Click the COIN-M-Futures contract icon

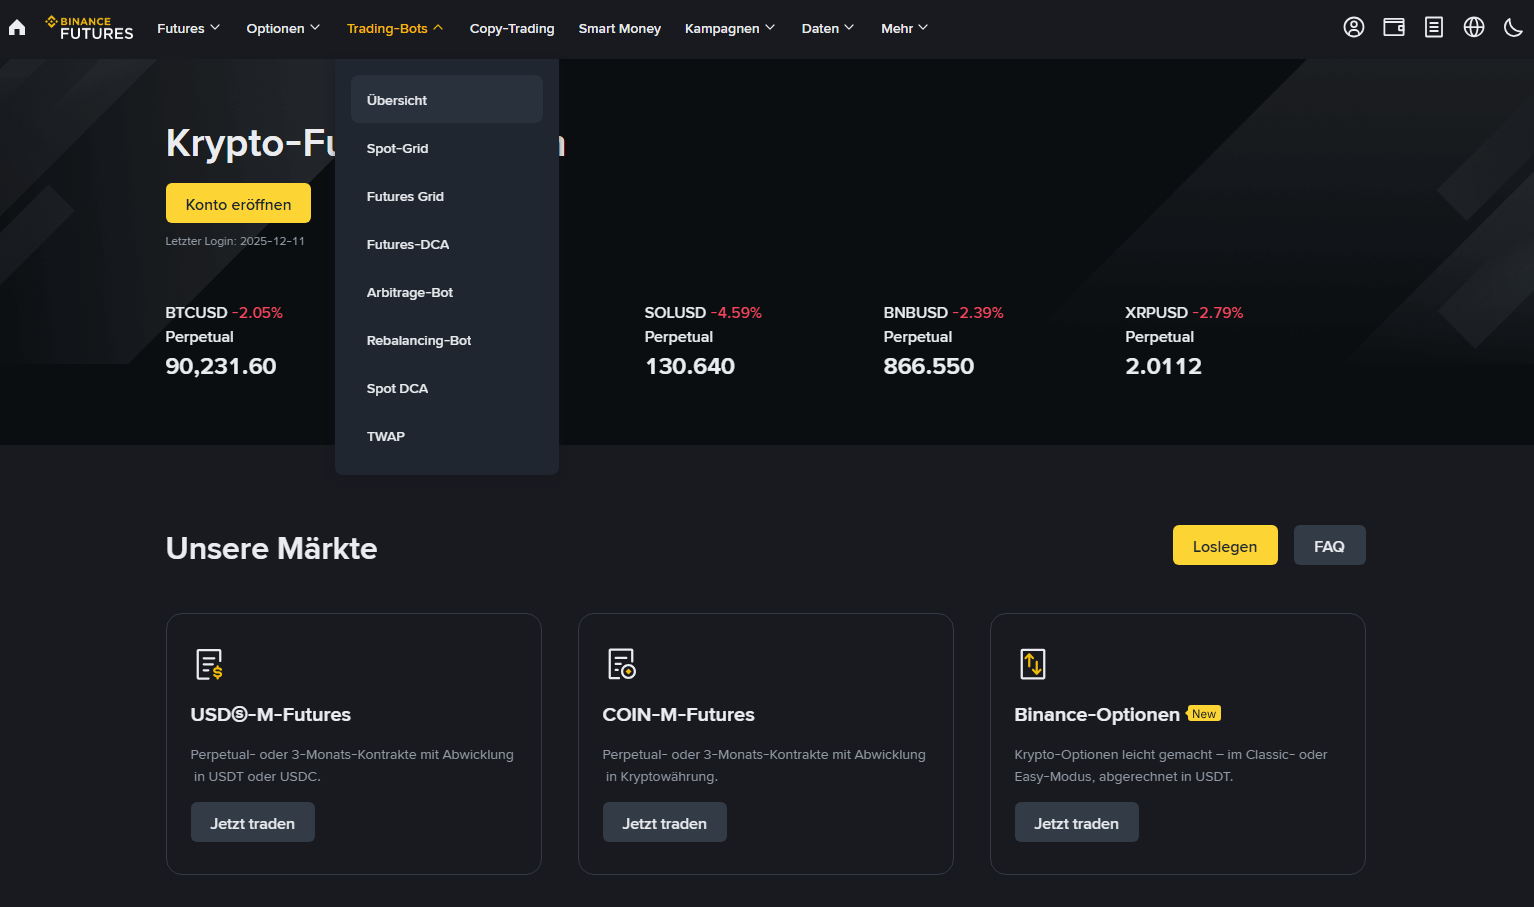[622, 664]
